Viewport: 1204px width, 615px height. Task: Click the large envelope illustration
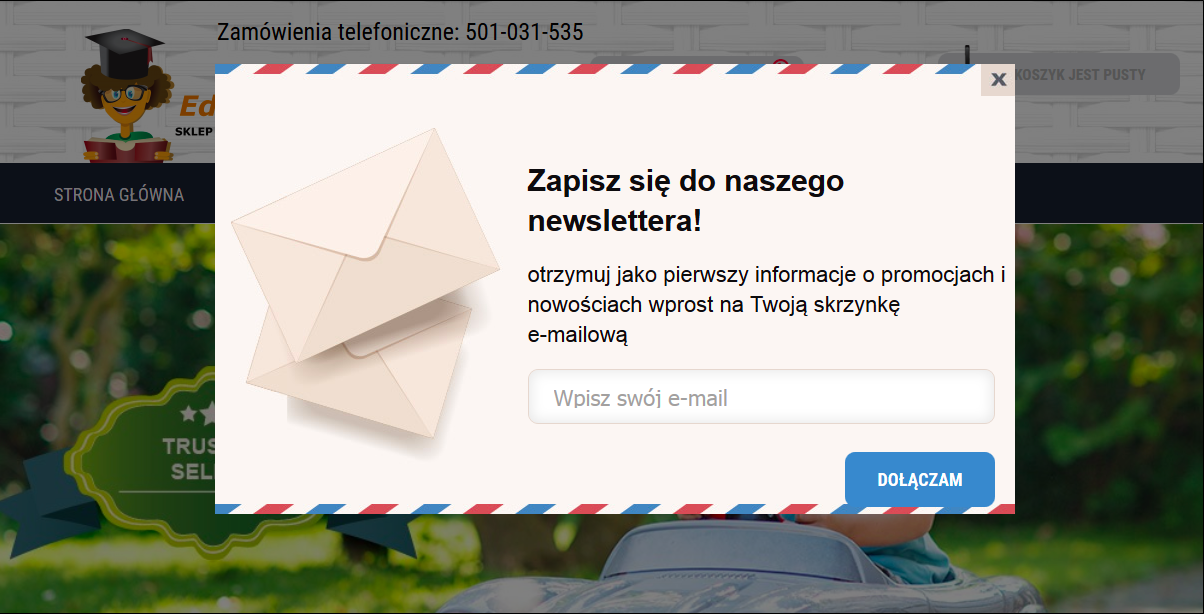366,245
